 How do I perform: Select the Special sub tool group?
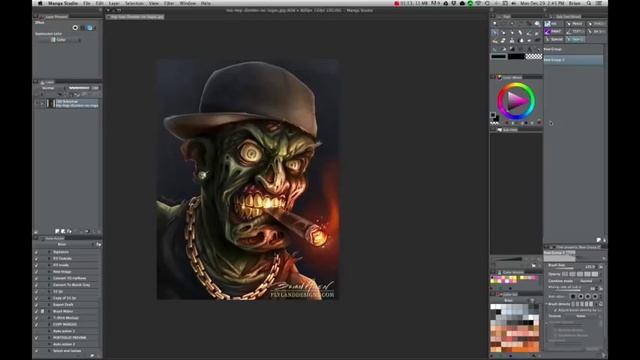553,39
